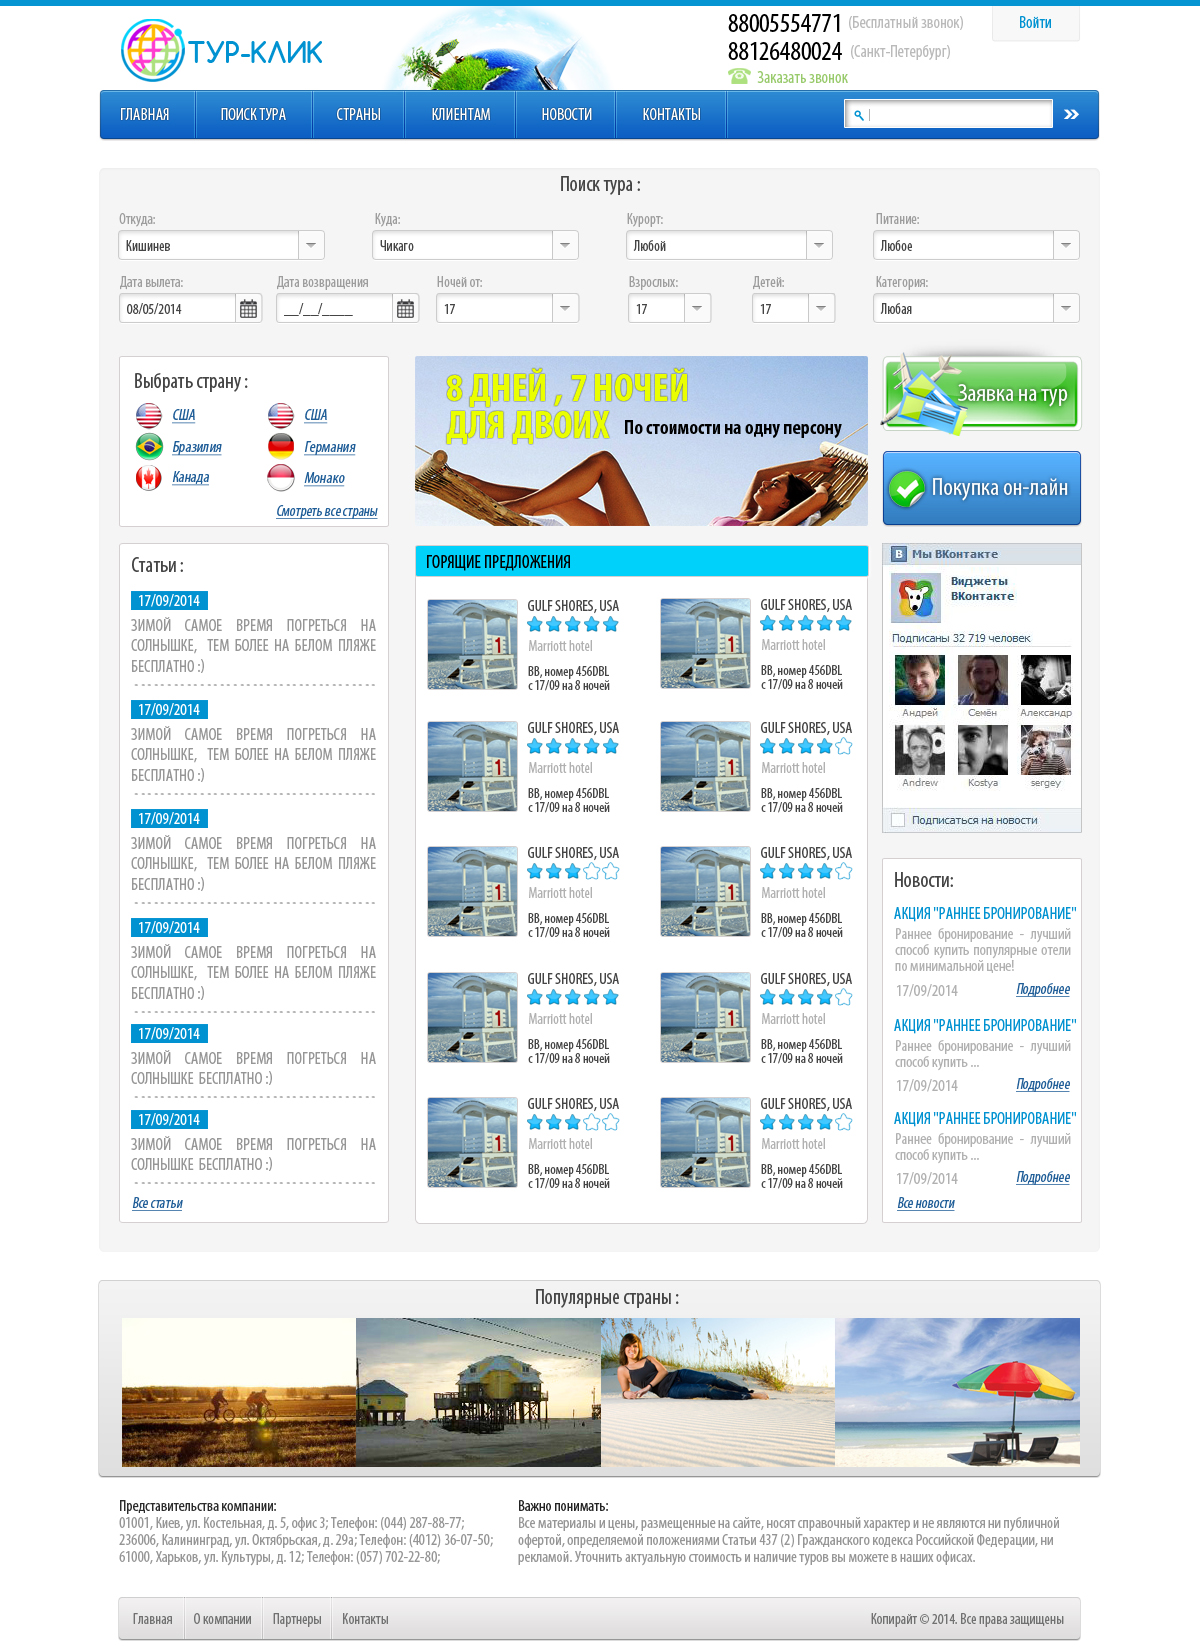Click the 8 дней, 7 ночей promo banner
The image size is (1200, 1651).
tap(641, 441)
